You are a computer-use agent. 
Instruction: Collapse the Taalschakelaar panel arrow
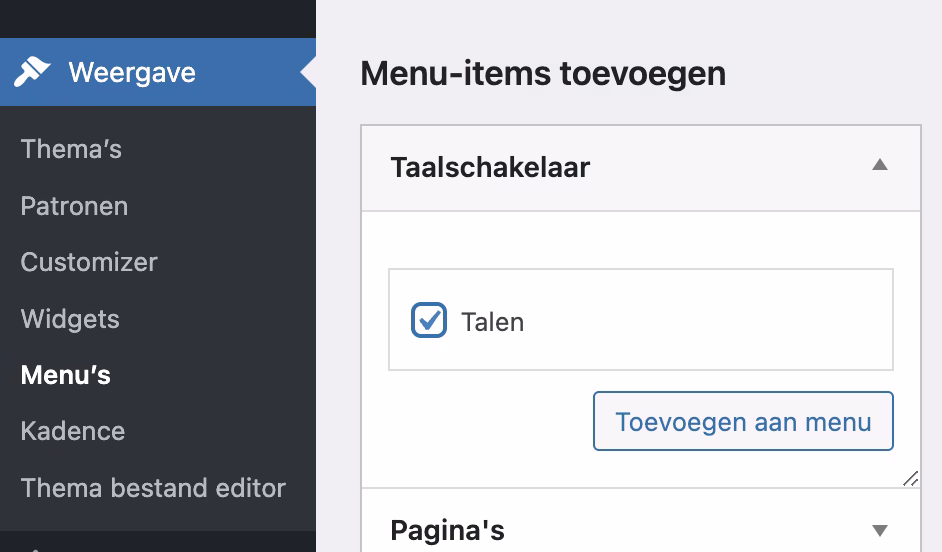coord(880,166)
